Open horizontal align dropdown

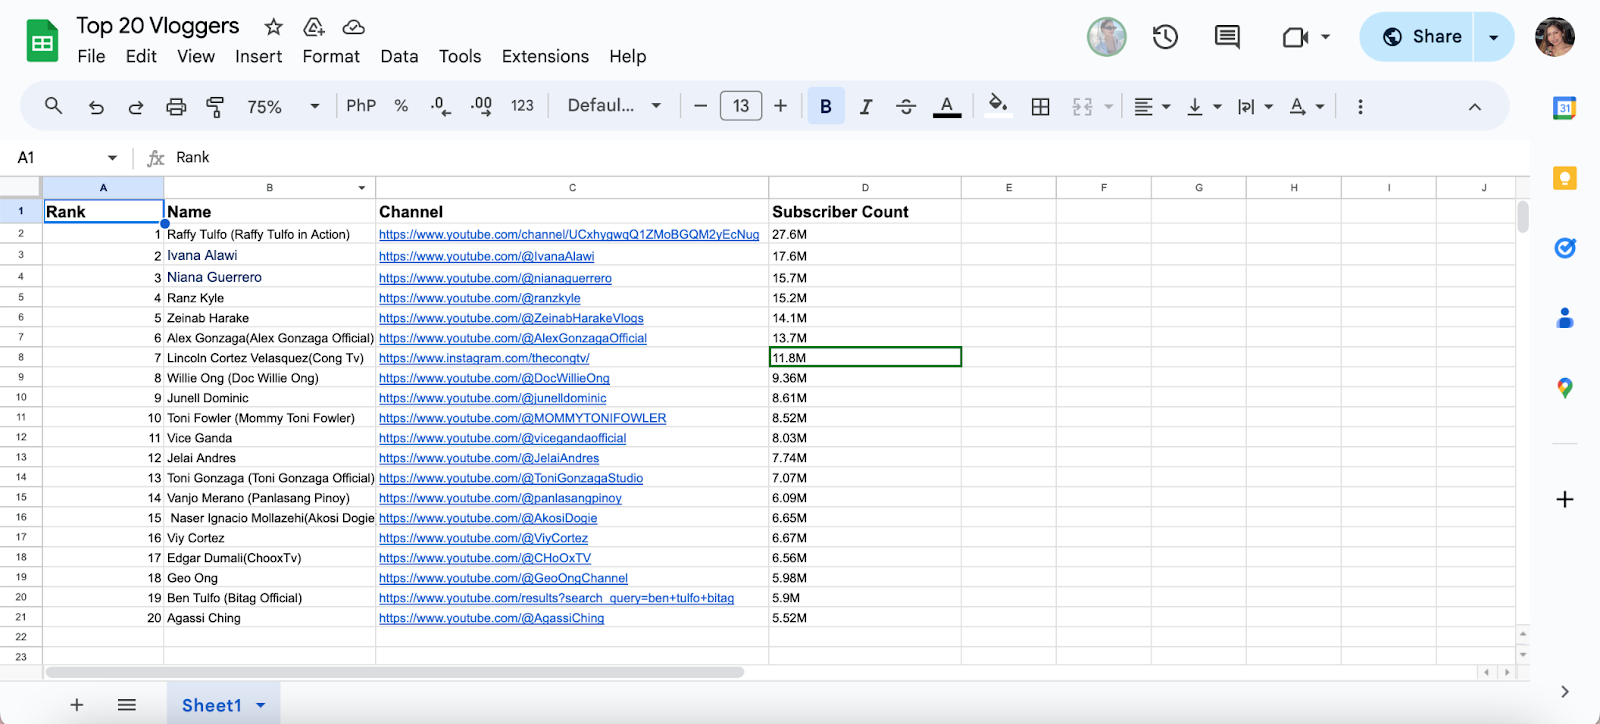pos(1153,106)
